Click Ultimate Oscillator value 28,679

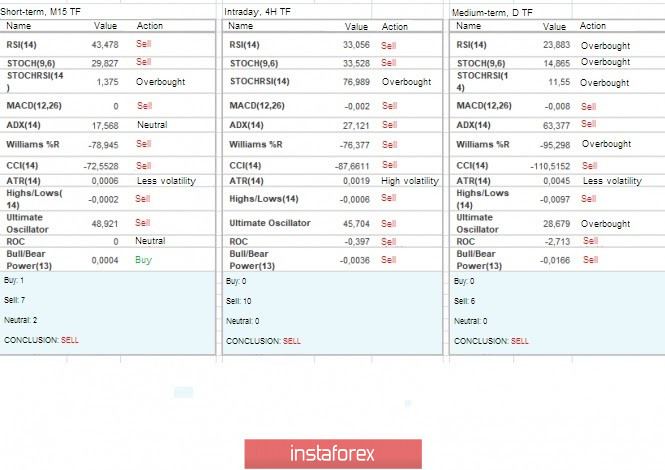click(x=556, y=224)
